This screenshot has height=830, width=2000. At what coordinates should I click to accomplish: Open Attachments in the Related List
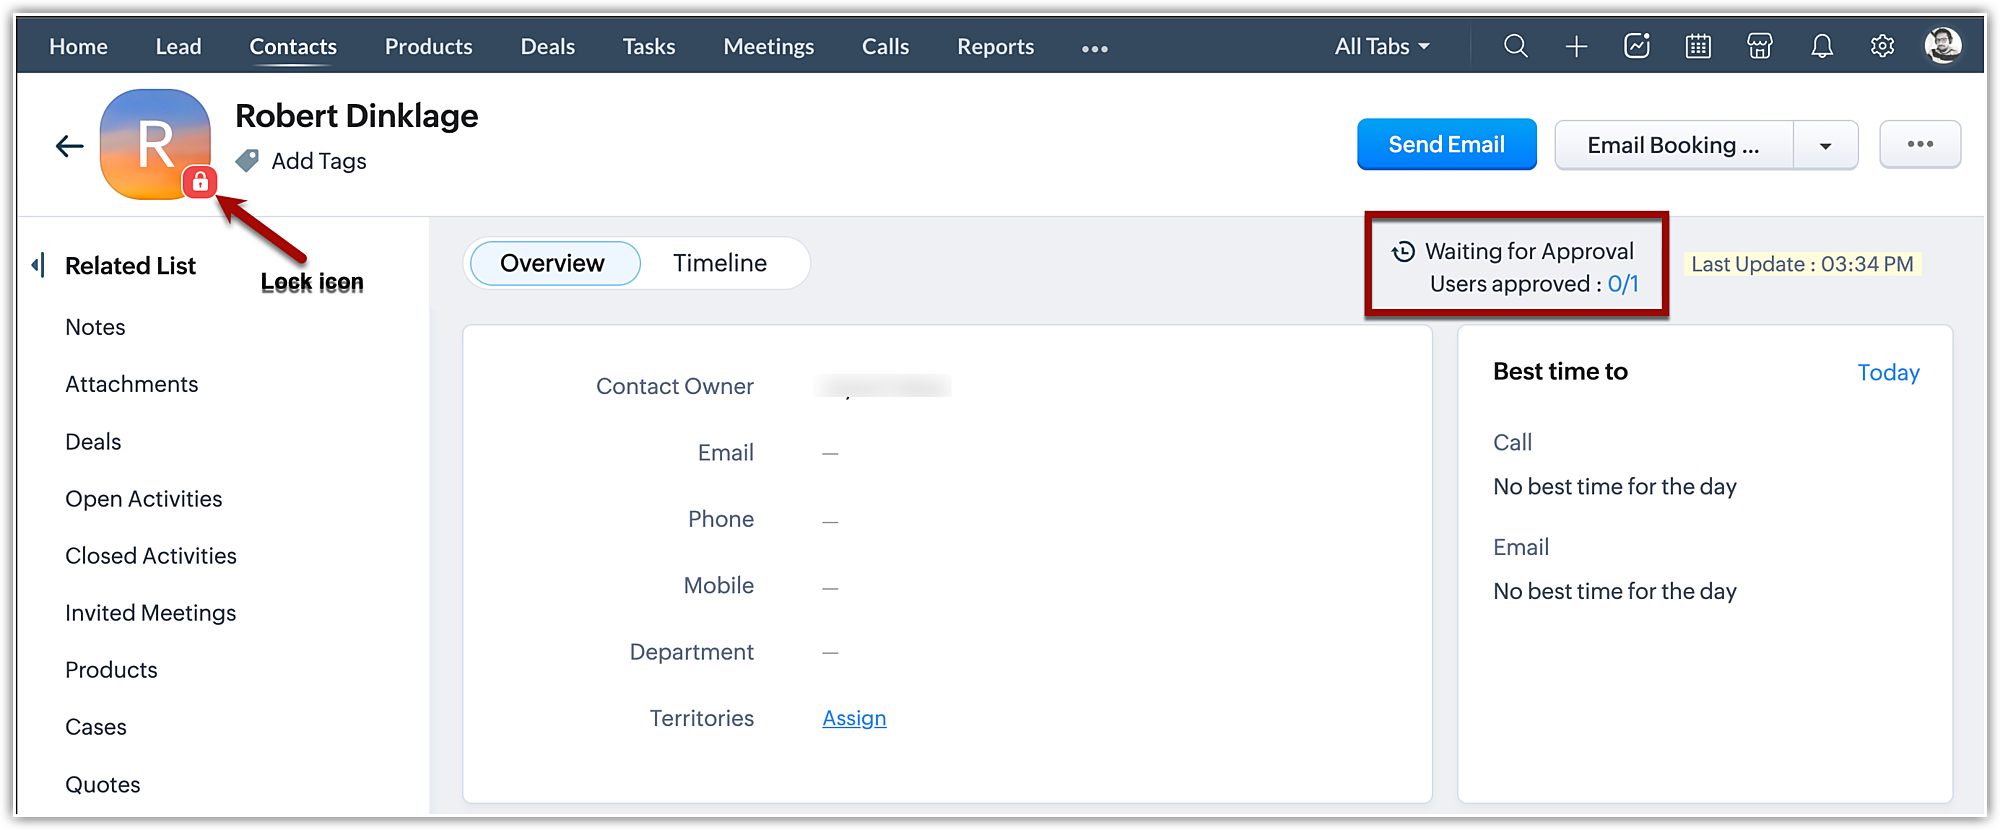click(x=132, y=384)
